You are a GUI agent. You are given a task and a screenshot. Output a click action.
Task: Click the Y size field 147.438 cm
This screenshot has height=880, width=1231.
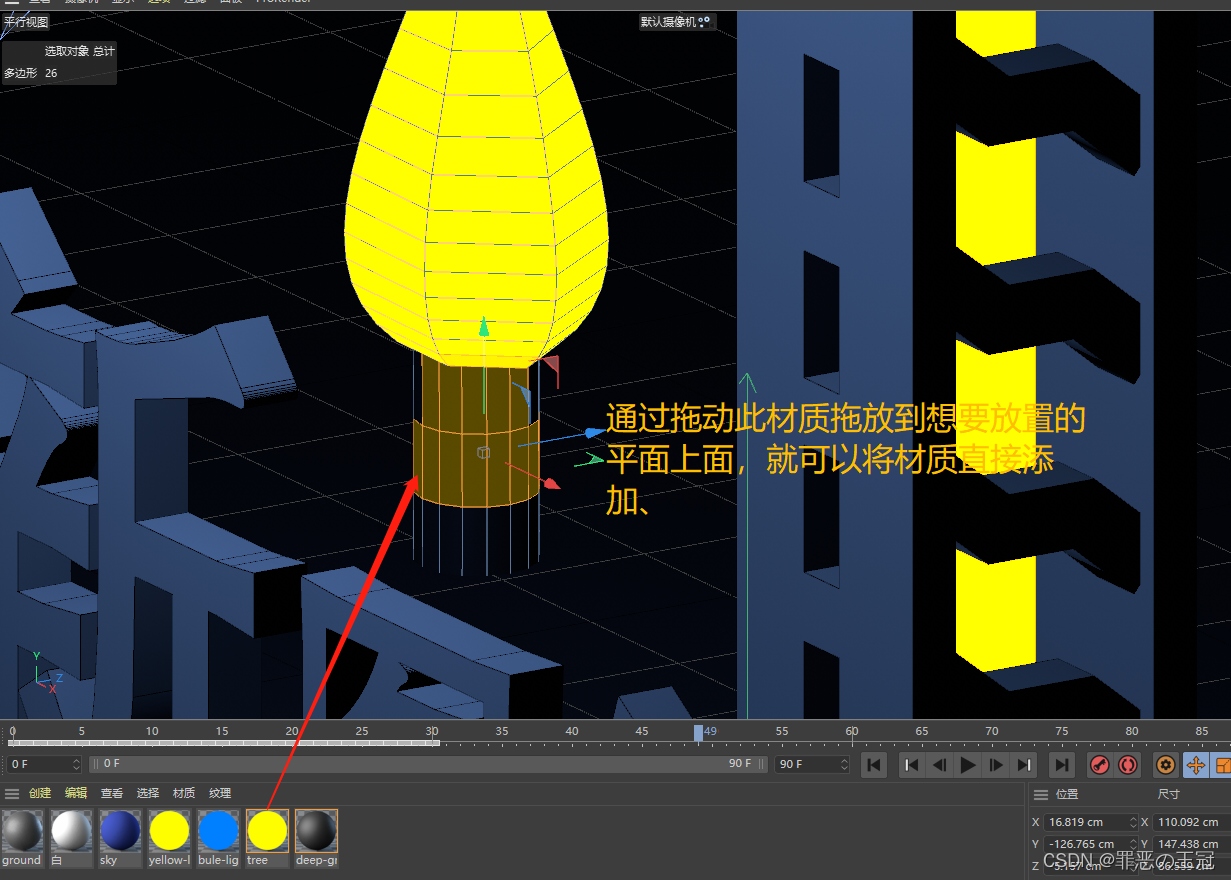click(x=1192, y=844)
